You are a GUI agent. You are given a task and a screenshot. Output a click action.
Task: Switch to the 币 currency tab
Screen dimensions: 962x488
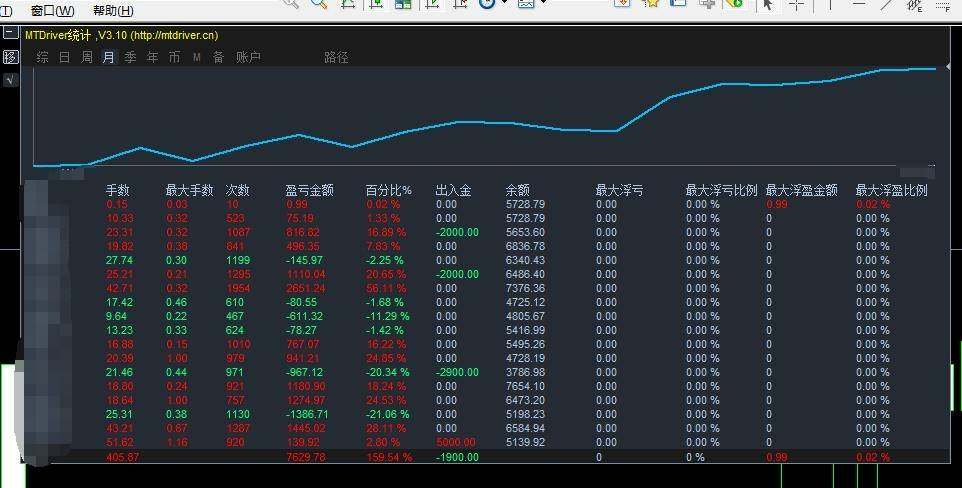(174, 57)
